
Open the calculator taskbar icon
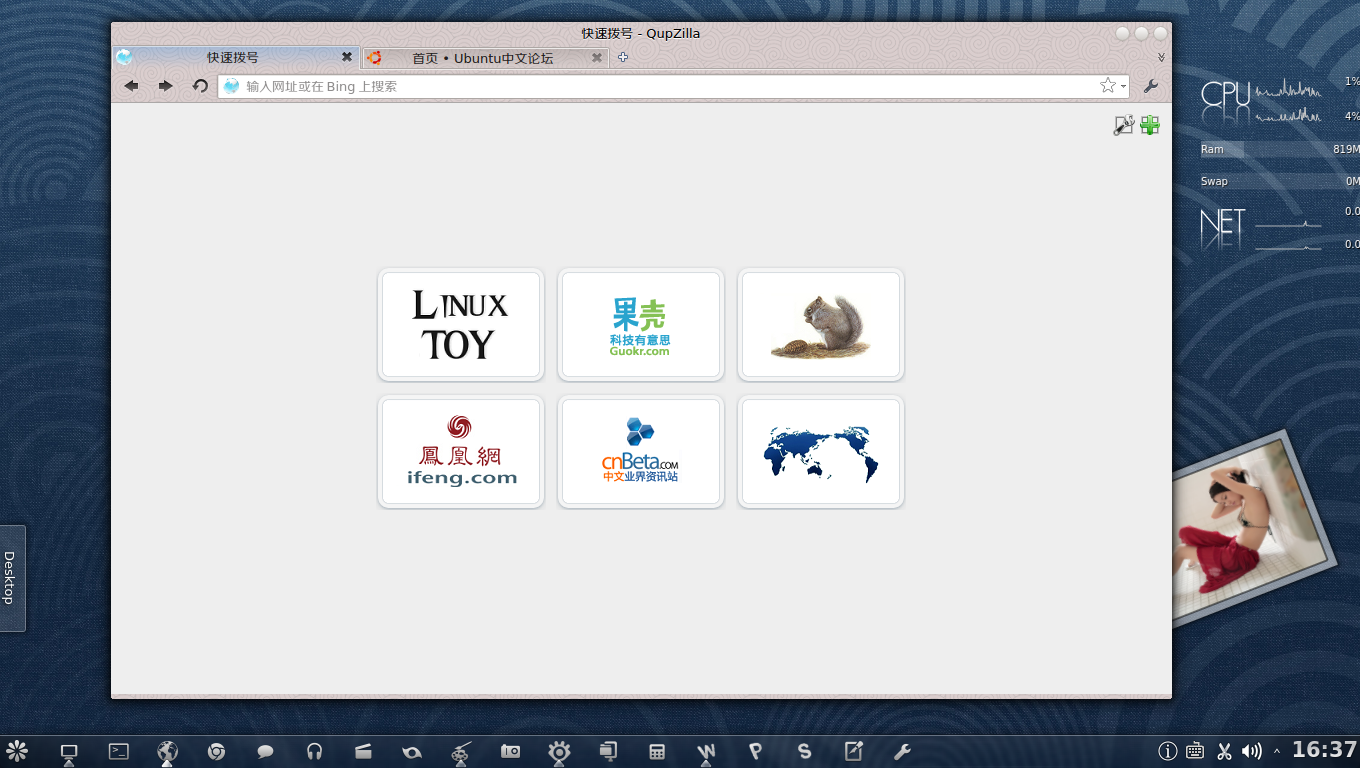tap(657, 751)
